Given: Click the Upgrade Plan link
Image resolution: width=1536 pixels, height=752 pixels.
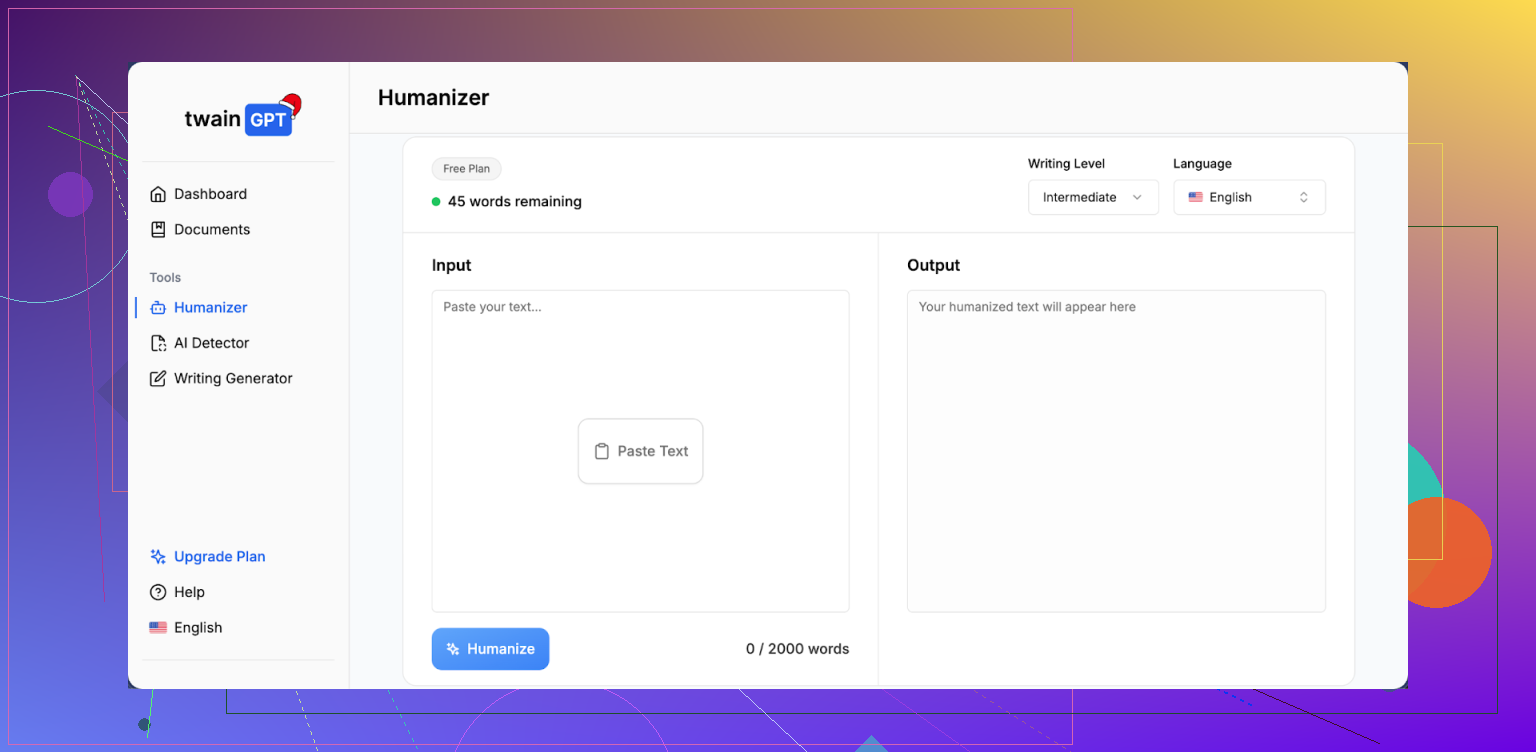Looking at the screenshot, I should [x=219, y=557].
